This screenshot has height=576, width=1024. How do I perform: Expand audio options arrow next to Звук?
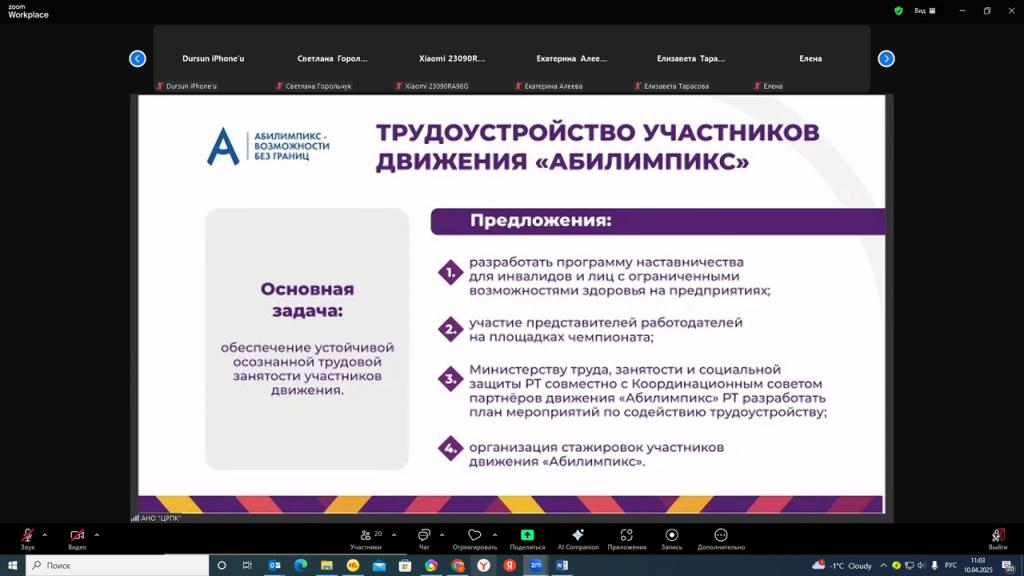tap(44, 535)
